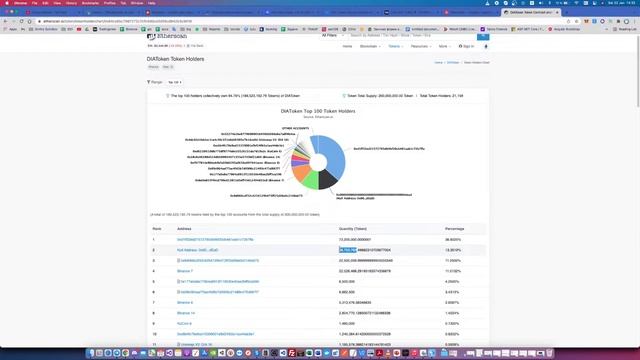The width and height of the screenshot is (640, 360).
Task: Click contract icon on rank 5 row
Action: [178, 282]
